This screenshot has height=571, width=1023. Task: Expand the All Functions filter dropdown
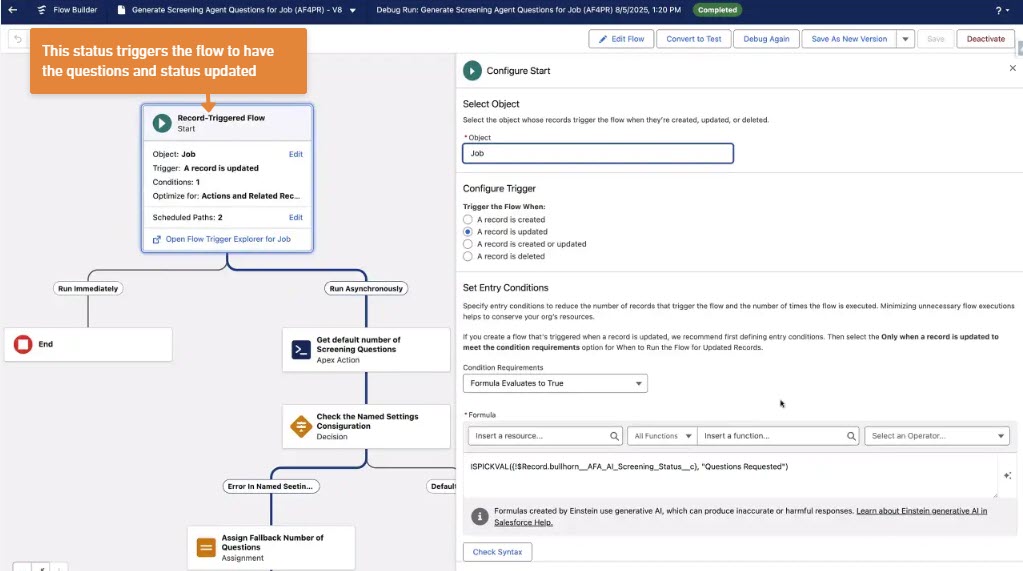tap(663, 436)
